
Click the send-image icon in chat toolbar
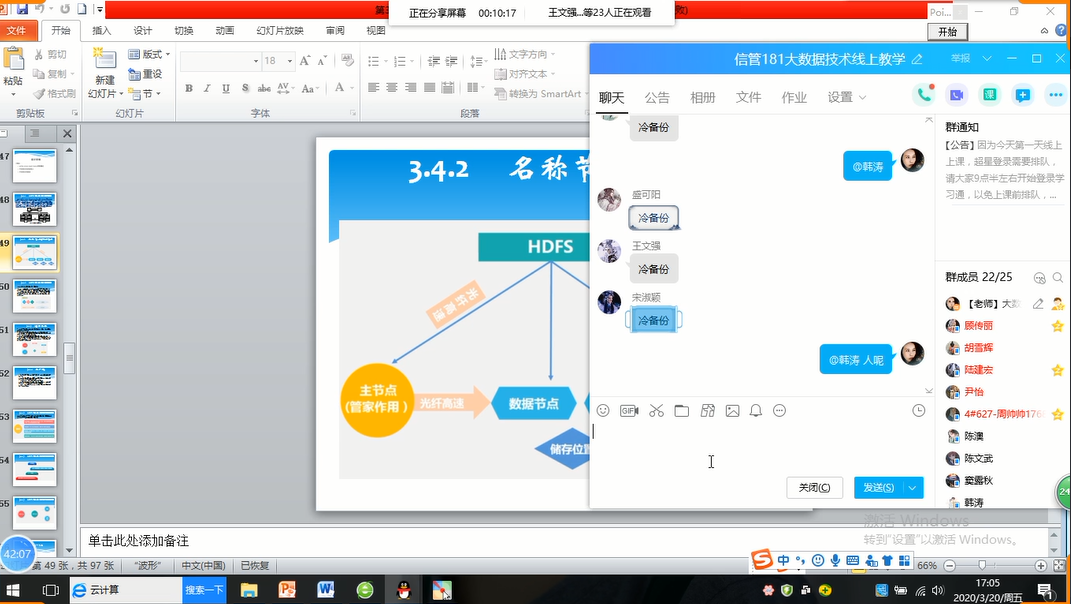click(x=733, y=411)
